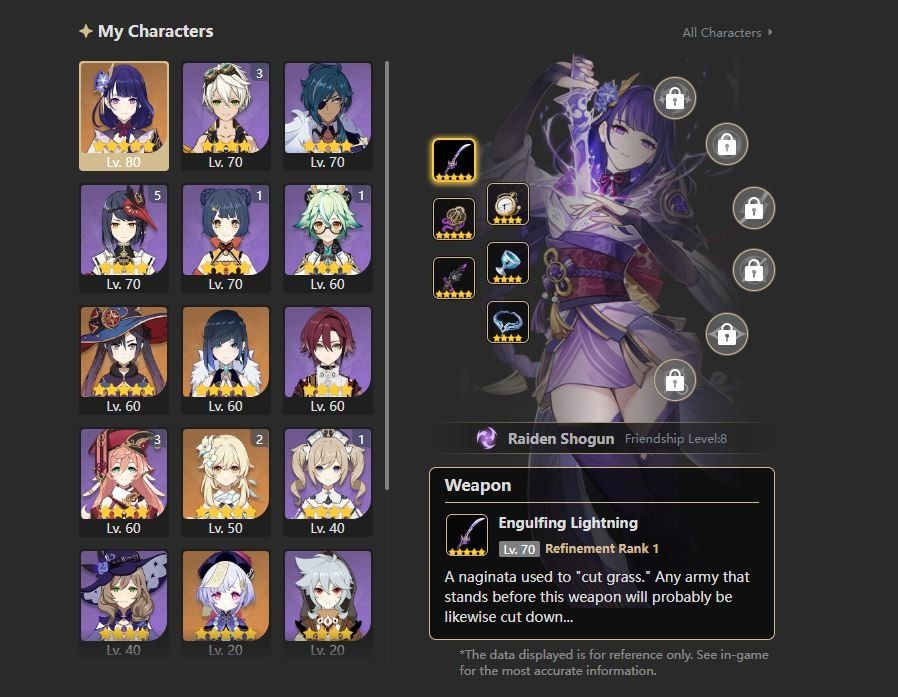This screenshot has width=898, height=697.
Task: Click the weapon icon in Weapon panel
Action: pos(467,535)
